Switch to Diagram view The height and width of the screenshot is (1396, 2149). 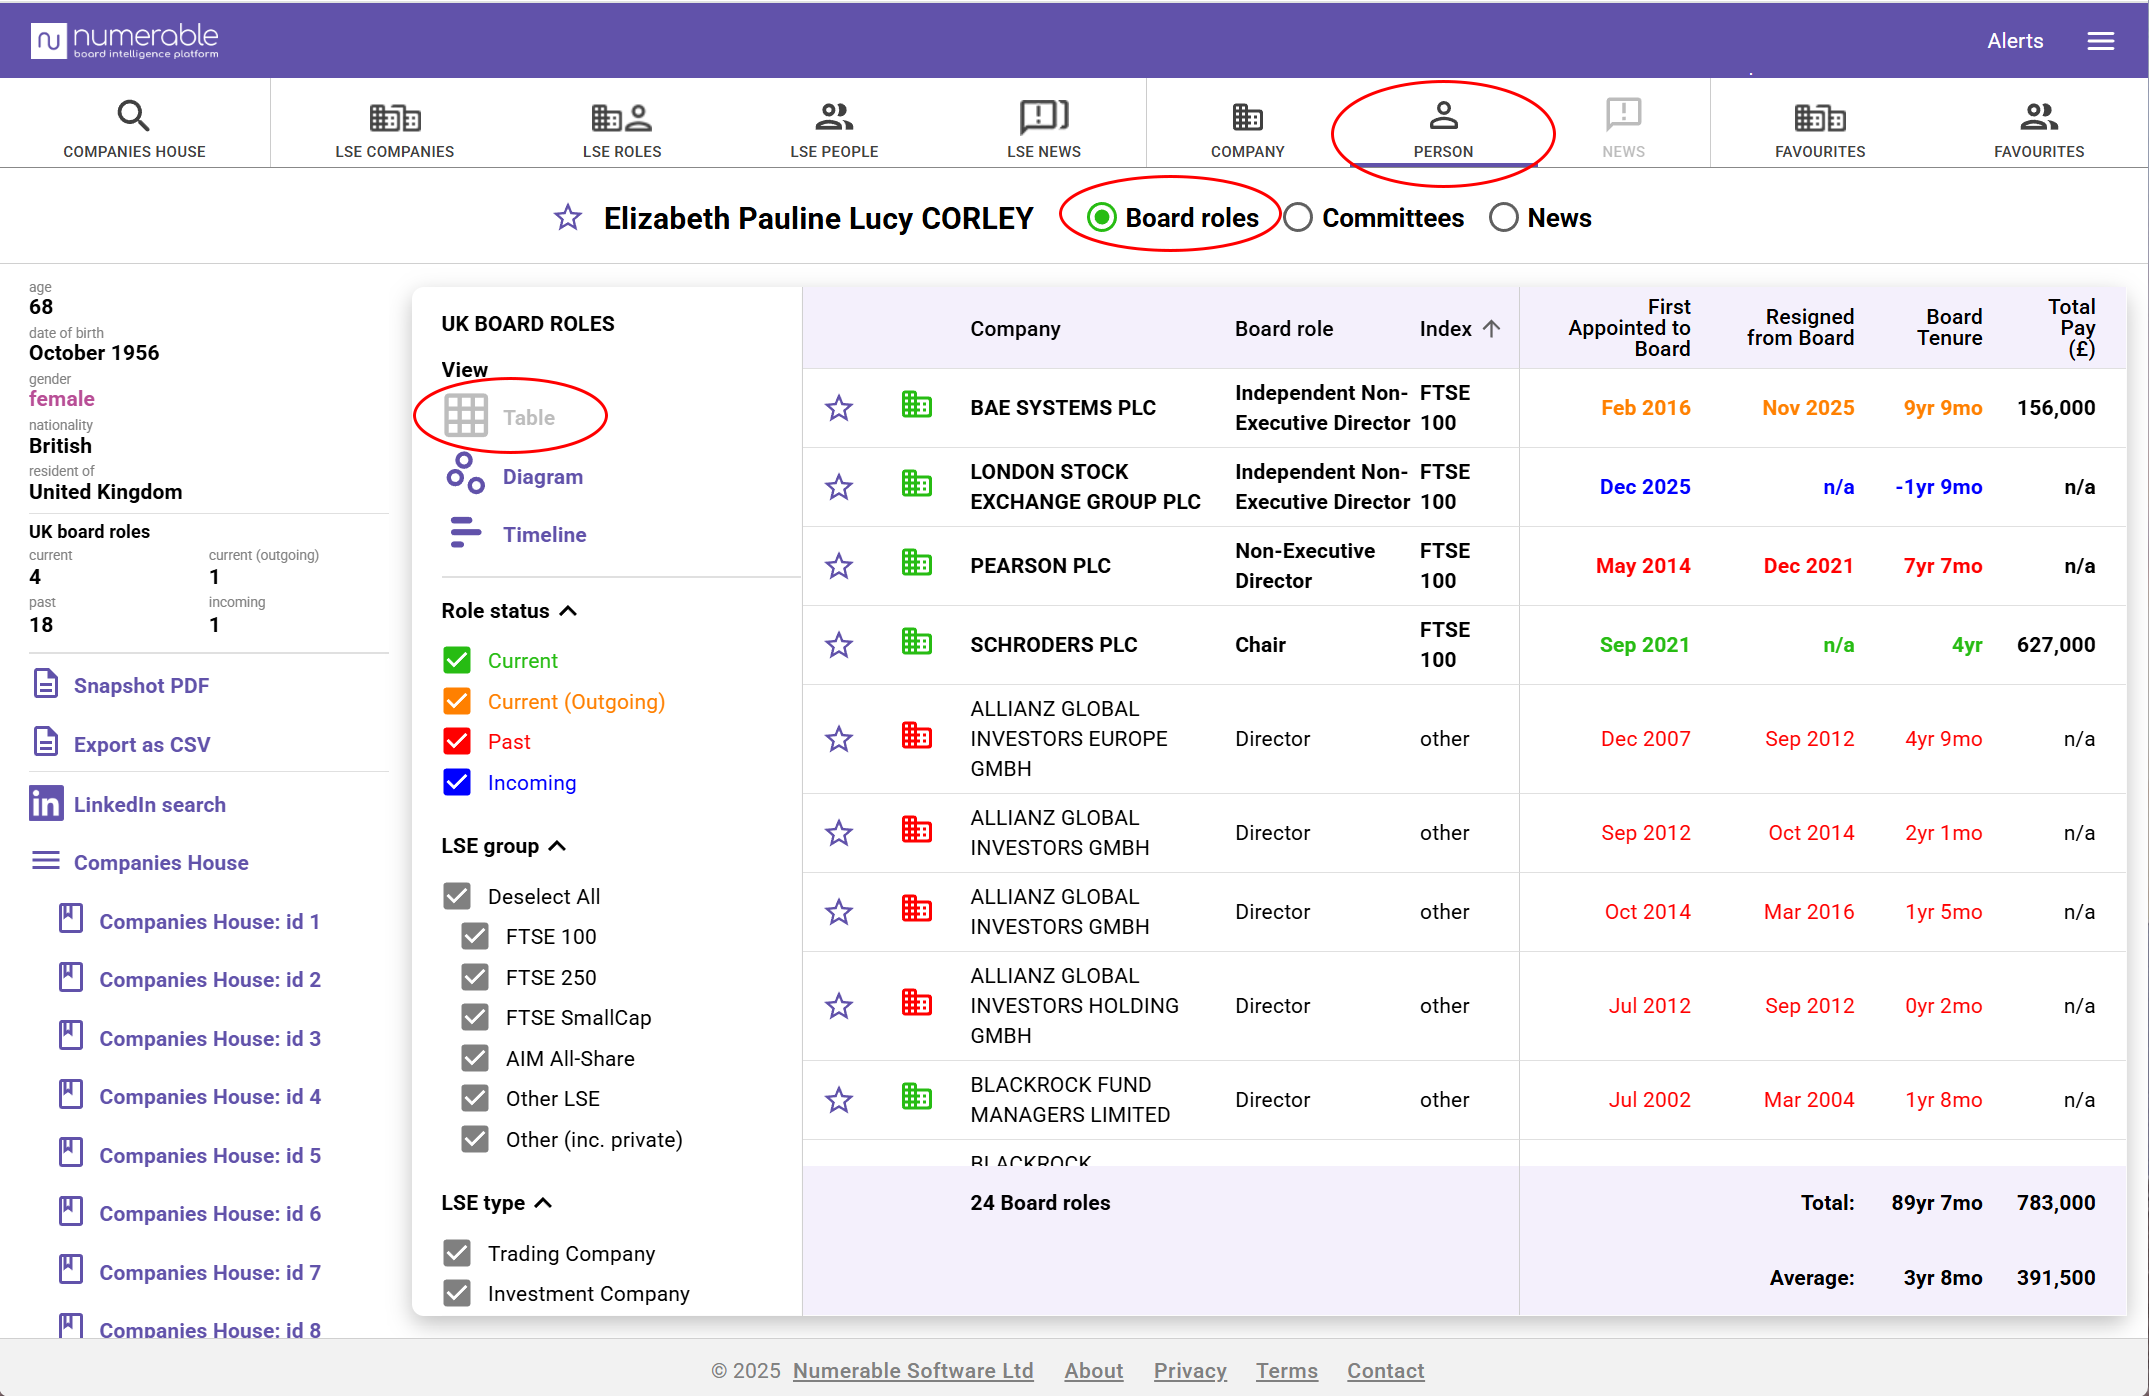[542, 477]
